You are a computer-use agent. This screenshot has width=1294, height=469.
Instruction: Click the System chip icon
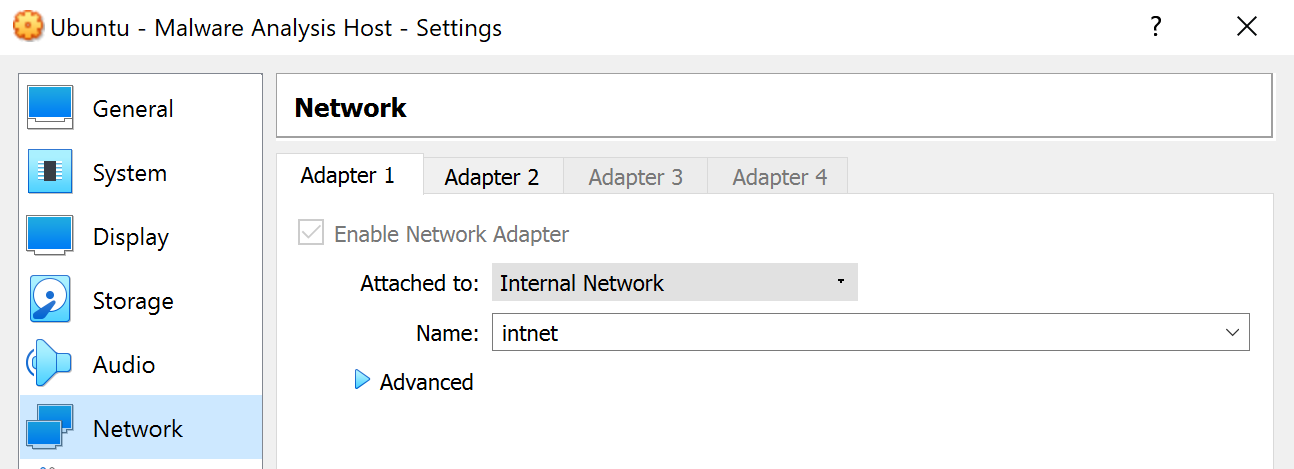(x=50, y=172)
